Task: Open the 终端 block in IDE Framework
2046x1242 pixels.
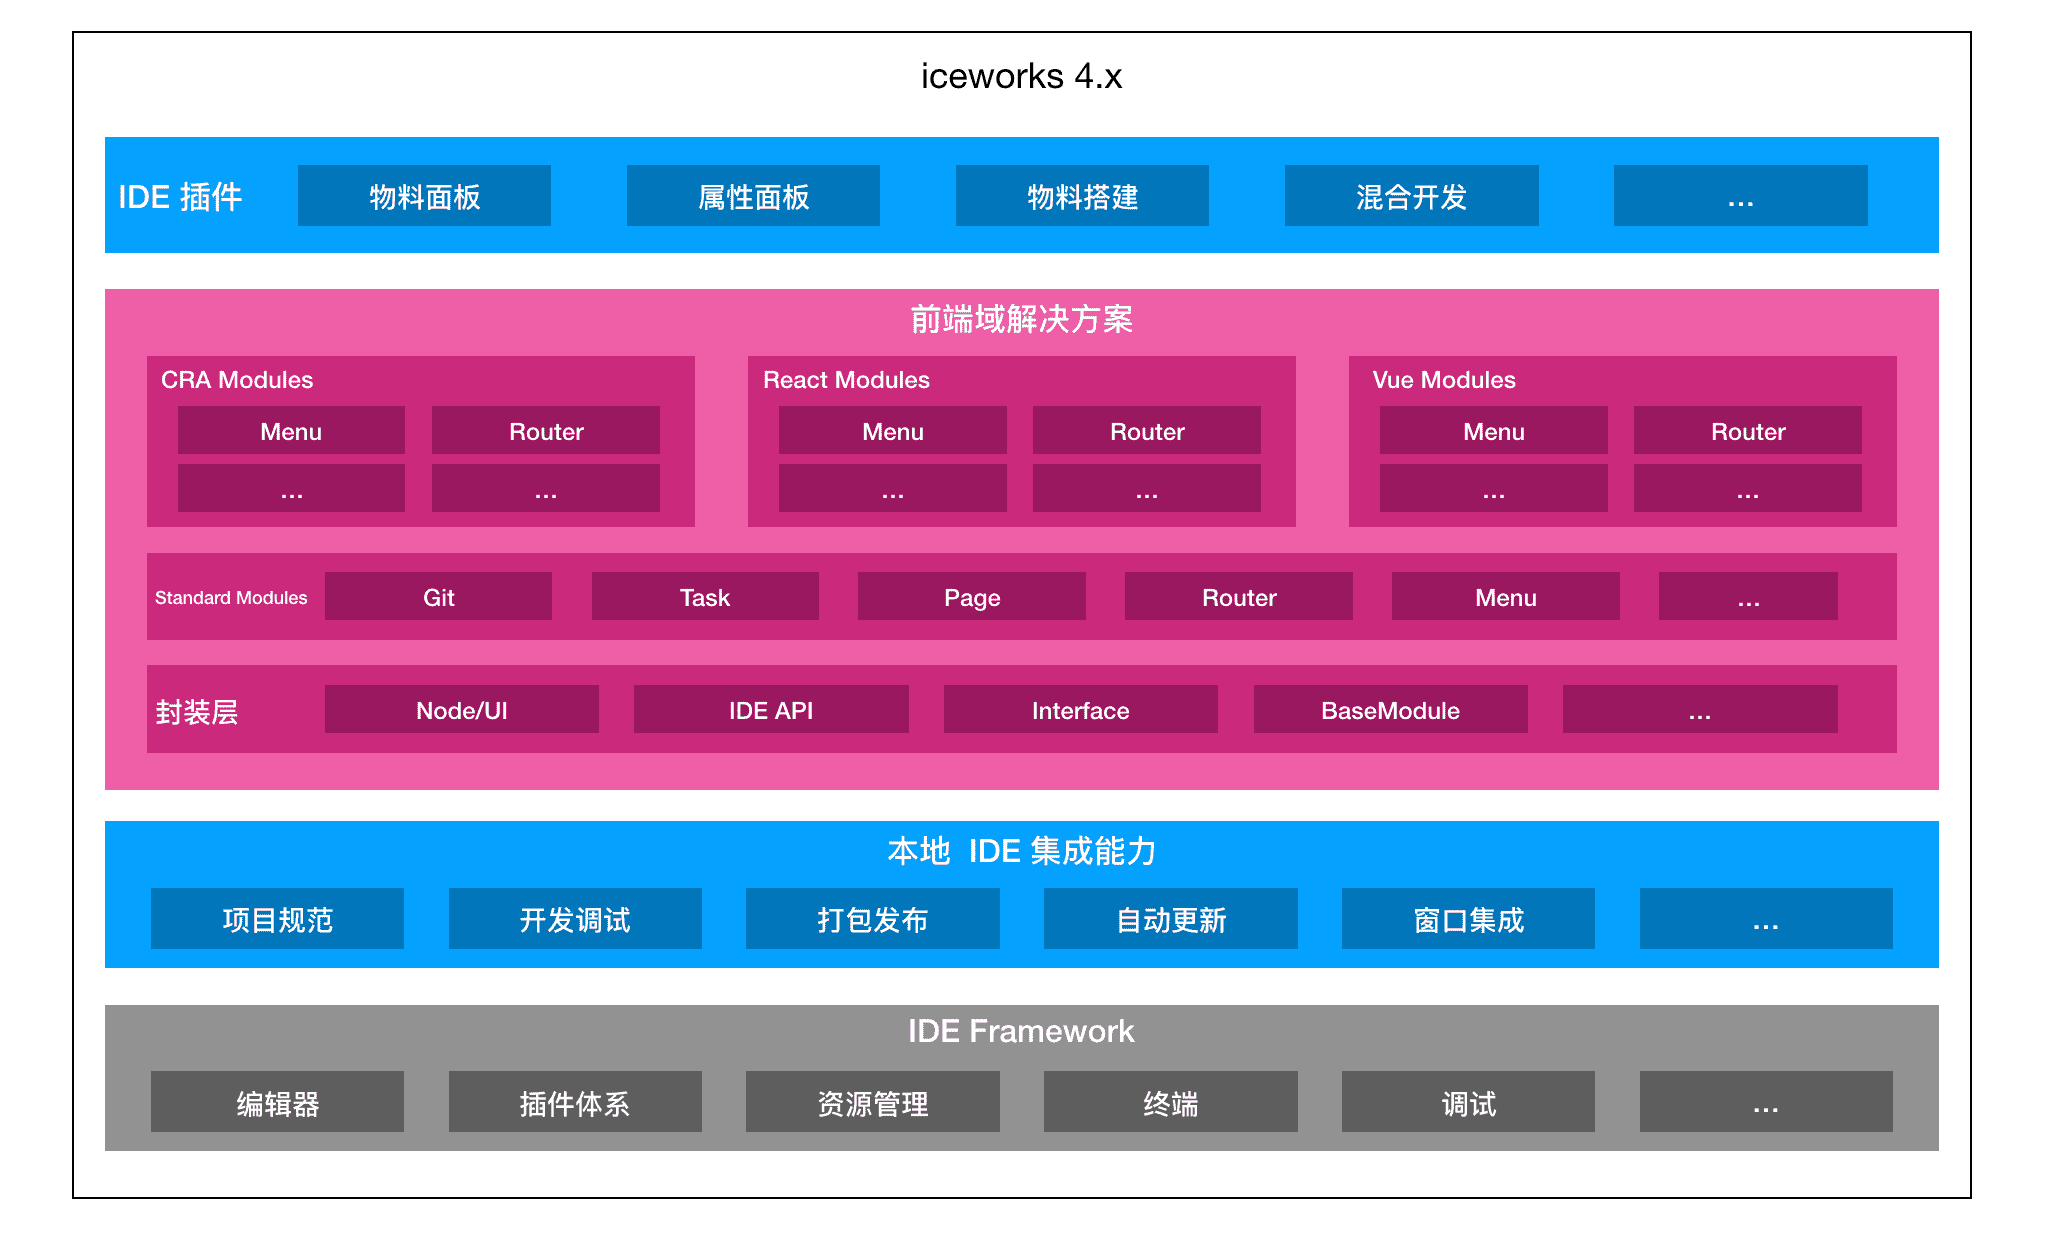Action: [1170, 1102]
